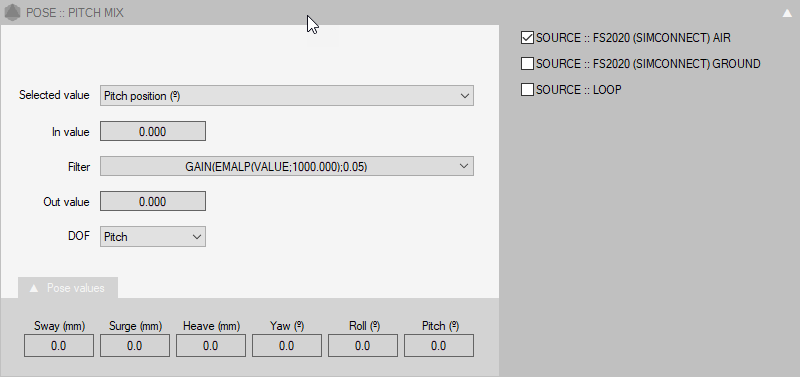Click the 'Roll (º)' label
Screen dimensions: 800x377
coord(364,326)
